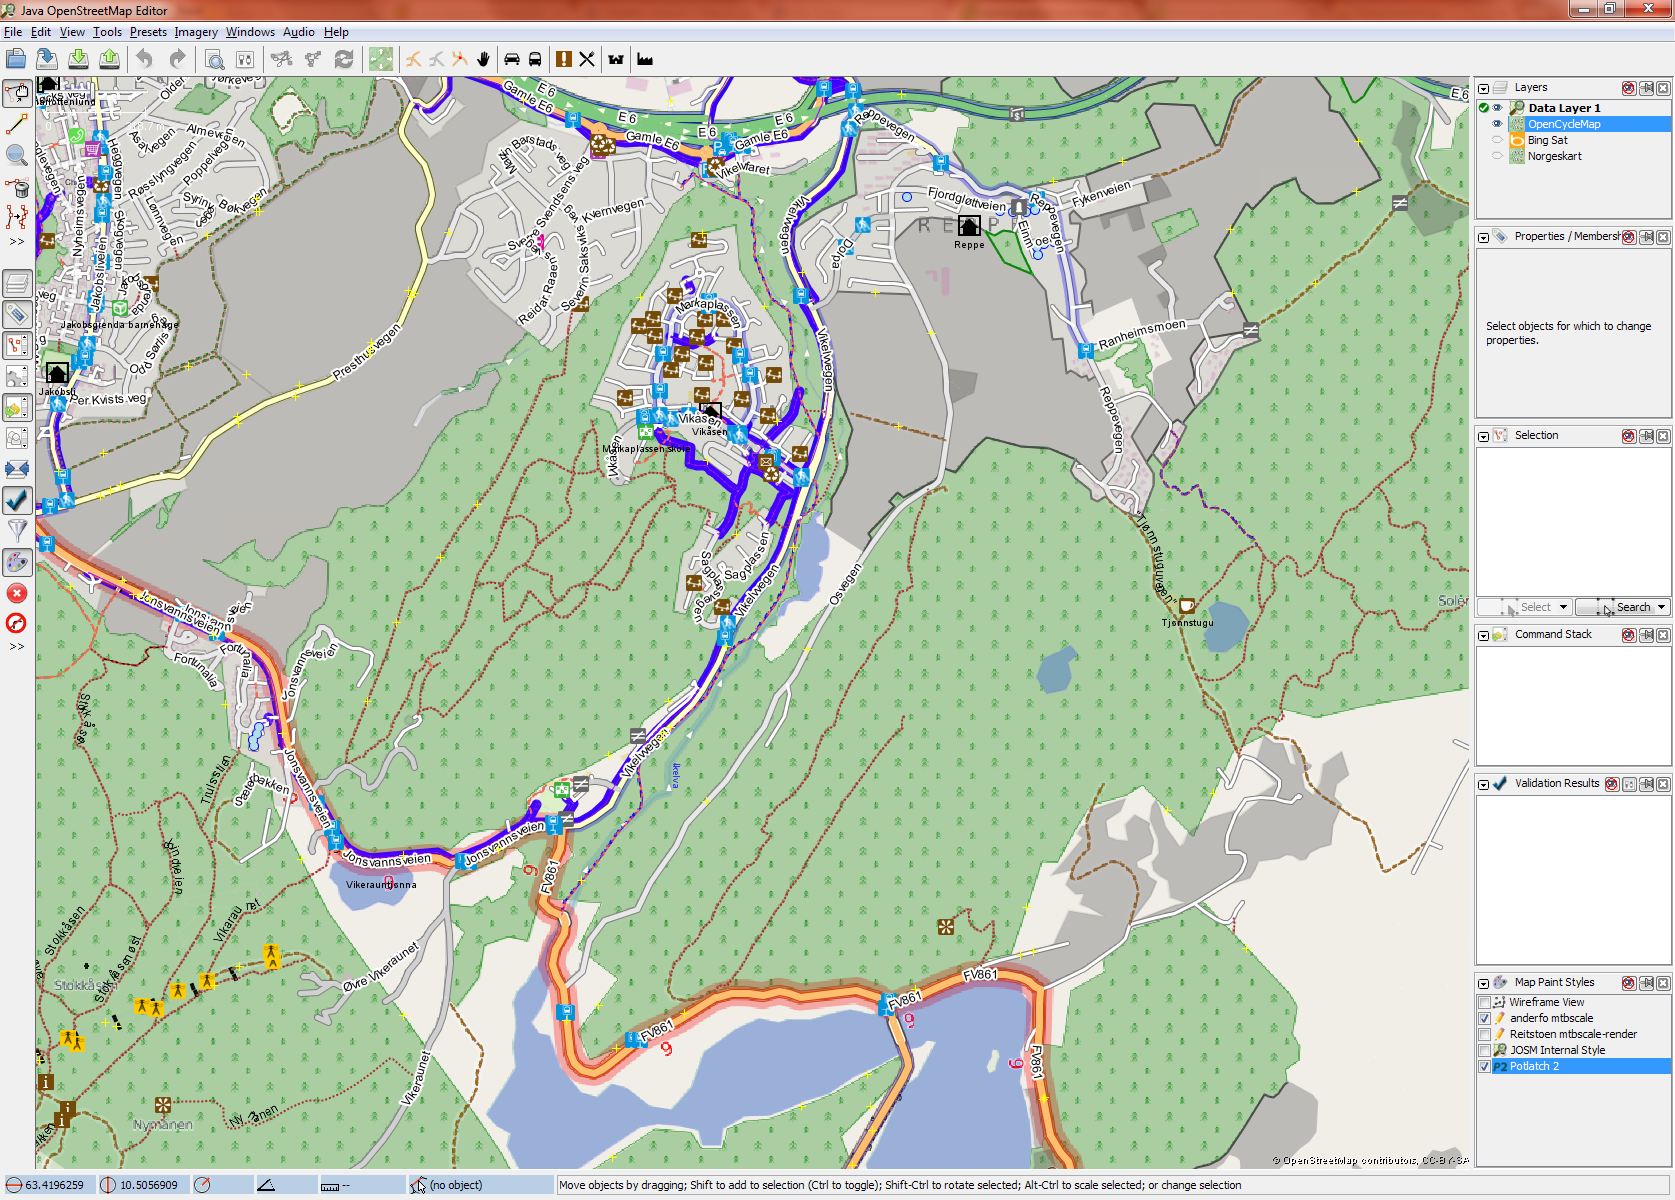The height and width of the screenshot is (1200, 1675).
Task: Open the Imagery menu
Action: 196,32
